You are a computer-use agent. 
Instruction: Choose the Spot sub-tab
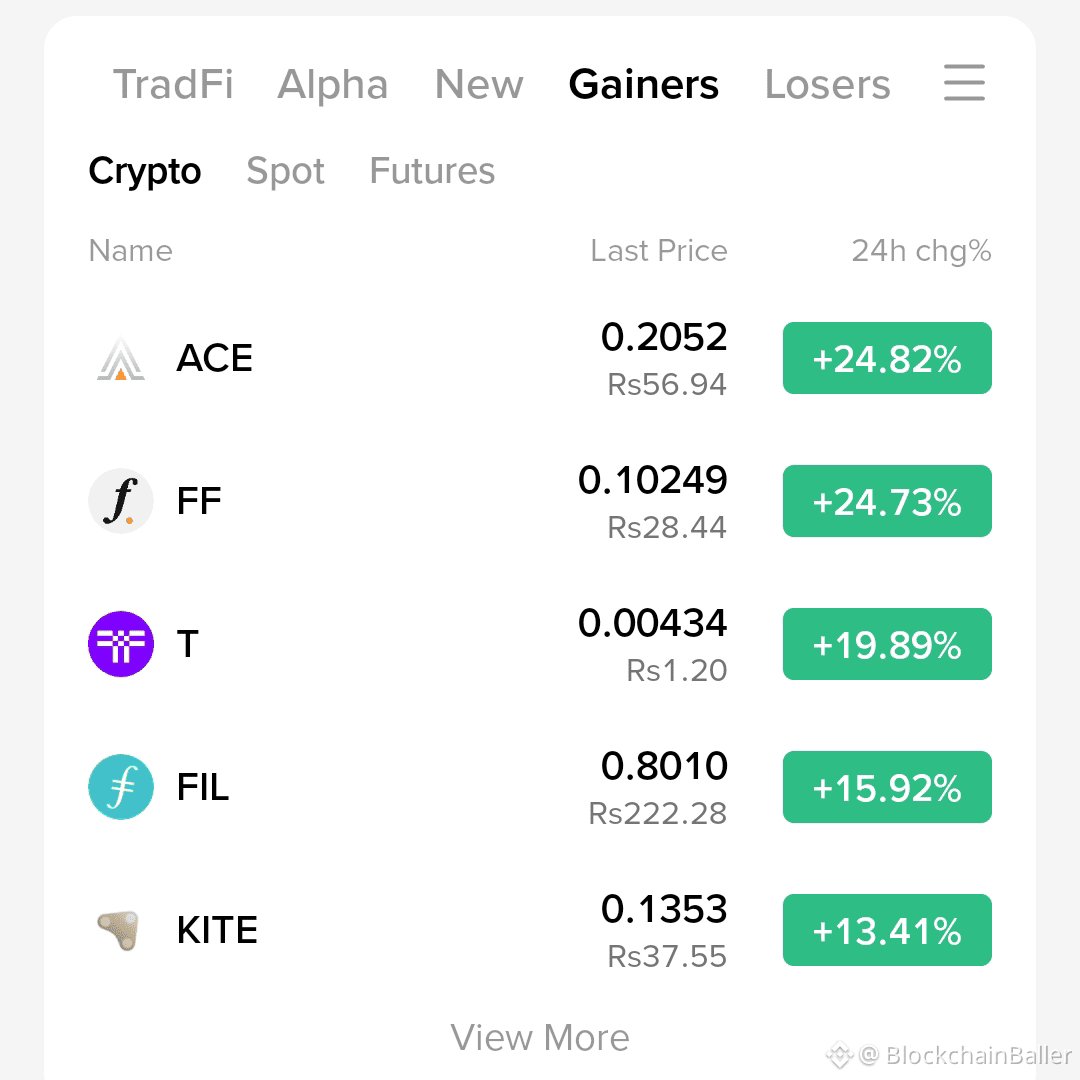point(285,171)
